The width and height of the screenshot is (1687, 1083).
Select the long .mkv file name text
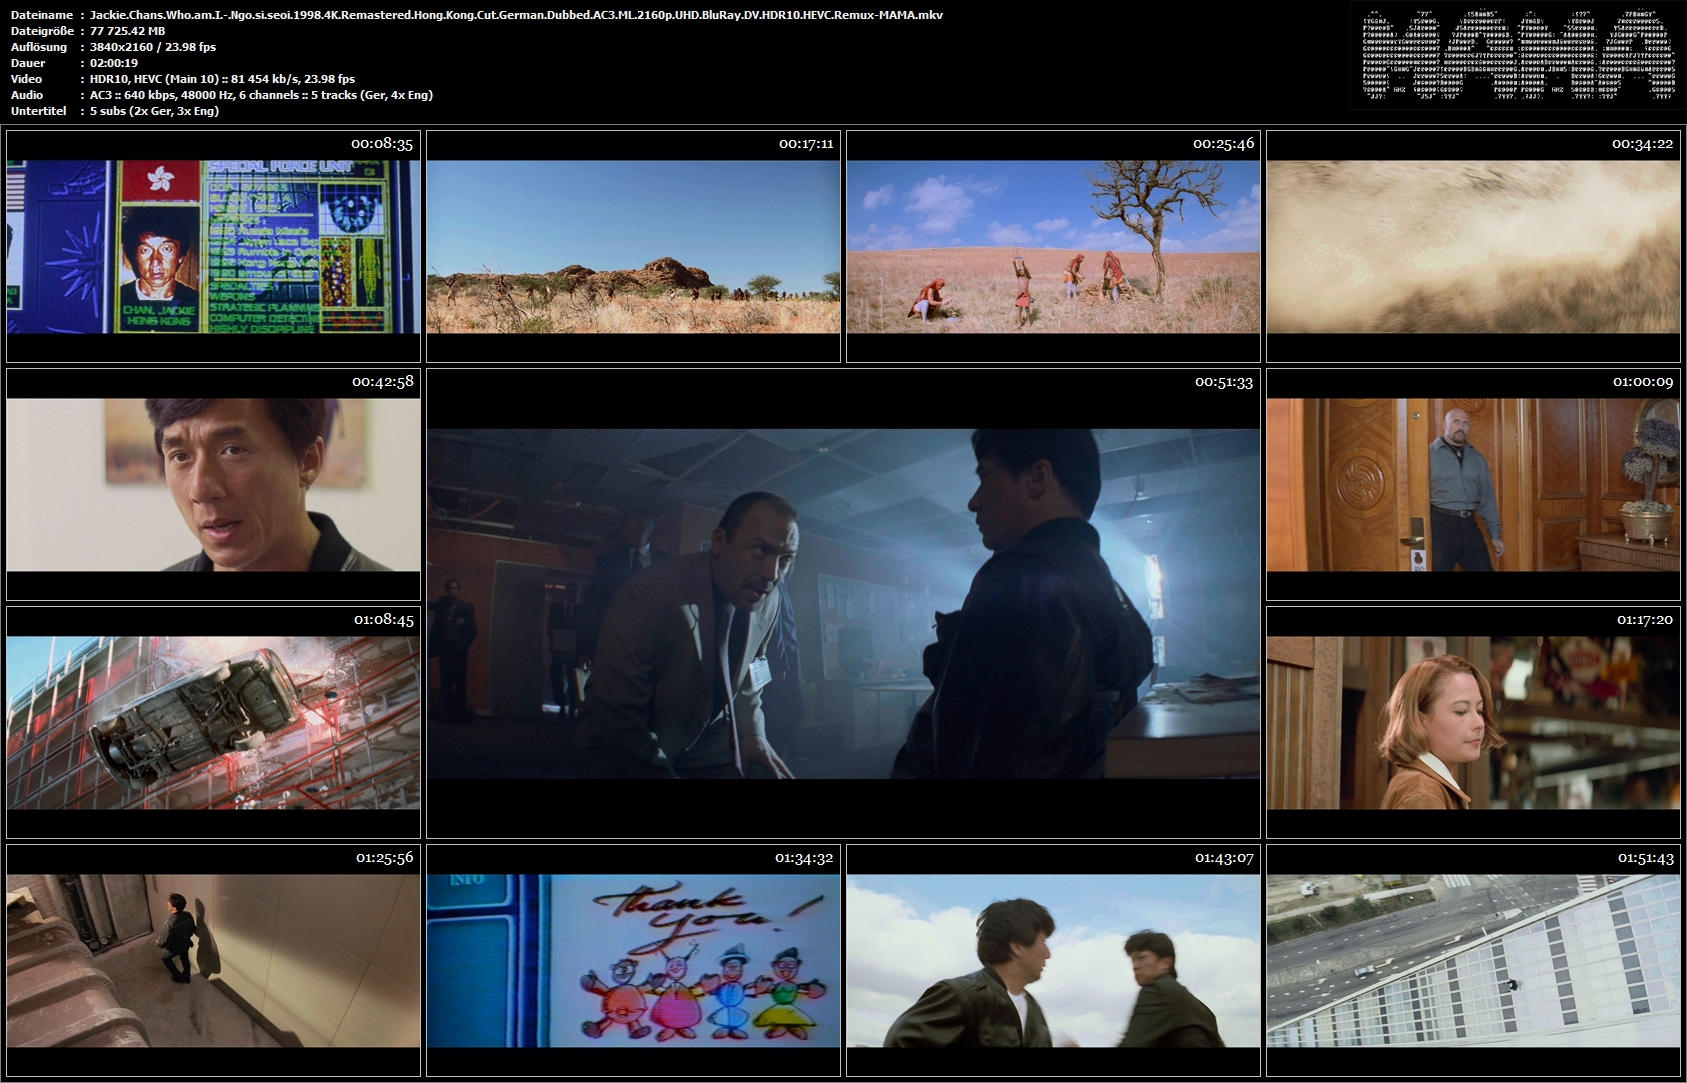pyautogui.click(x=516, y=15)
